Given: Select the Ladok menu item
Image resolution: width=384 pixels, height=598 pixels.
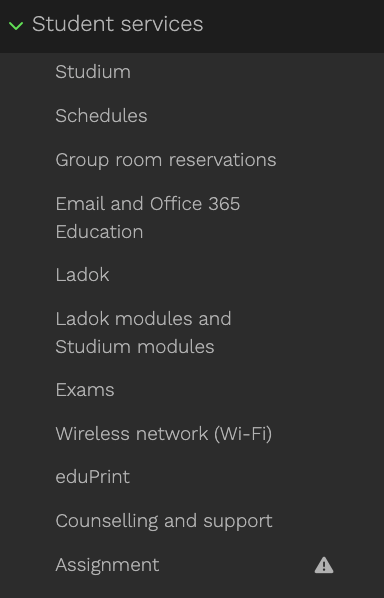Looking at the screenshot, I should tap(82, 275).
